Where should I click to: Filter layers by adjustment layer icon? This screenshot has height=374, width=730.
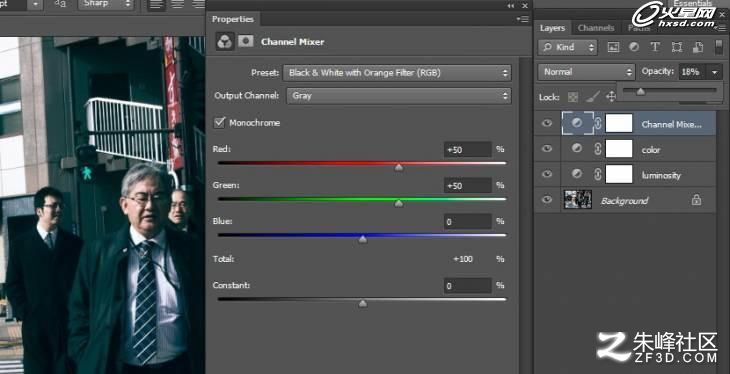click(634, 47)
